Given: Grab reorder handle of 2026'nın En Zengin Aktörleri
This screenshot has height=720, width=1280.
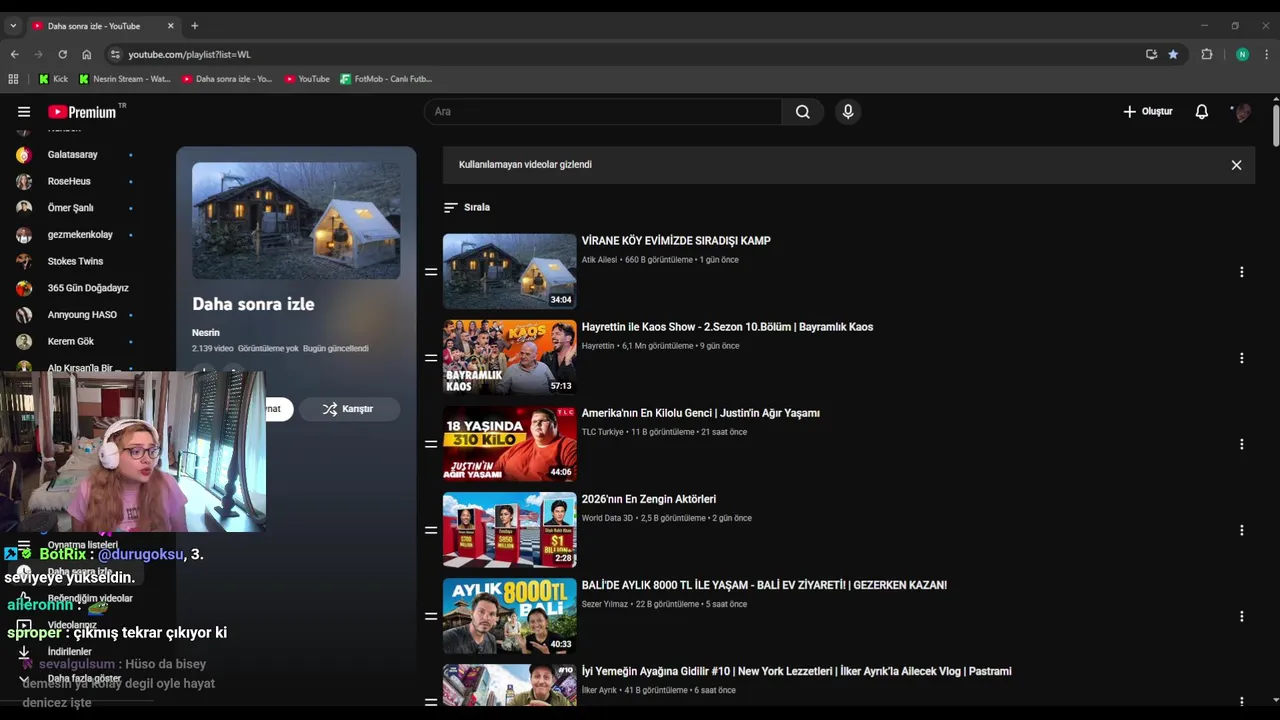Looking at the screenshot, I should [431, 530].
